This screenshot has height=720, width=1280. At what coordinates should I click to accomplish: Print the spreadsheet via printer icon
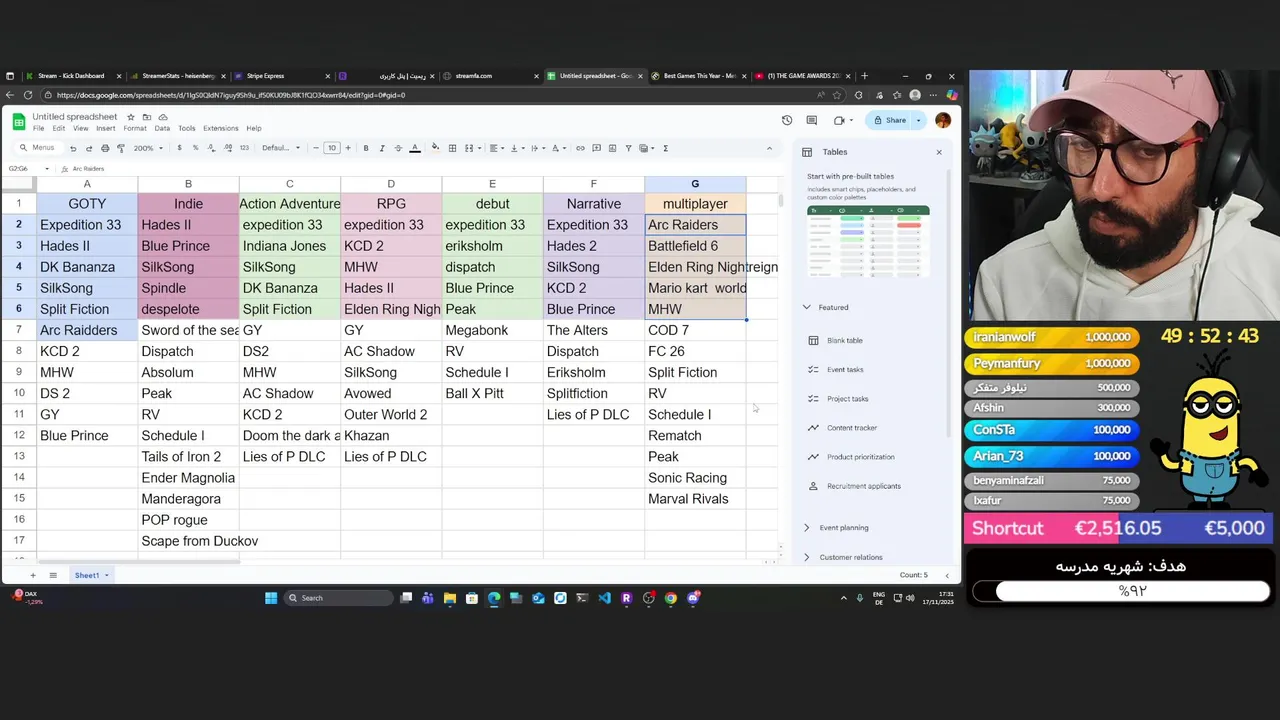tap(105, 148)
